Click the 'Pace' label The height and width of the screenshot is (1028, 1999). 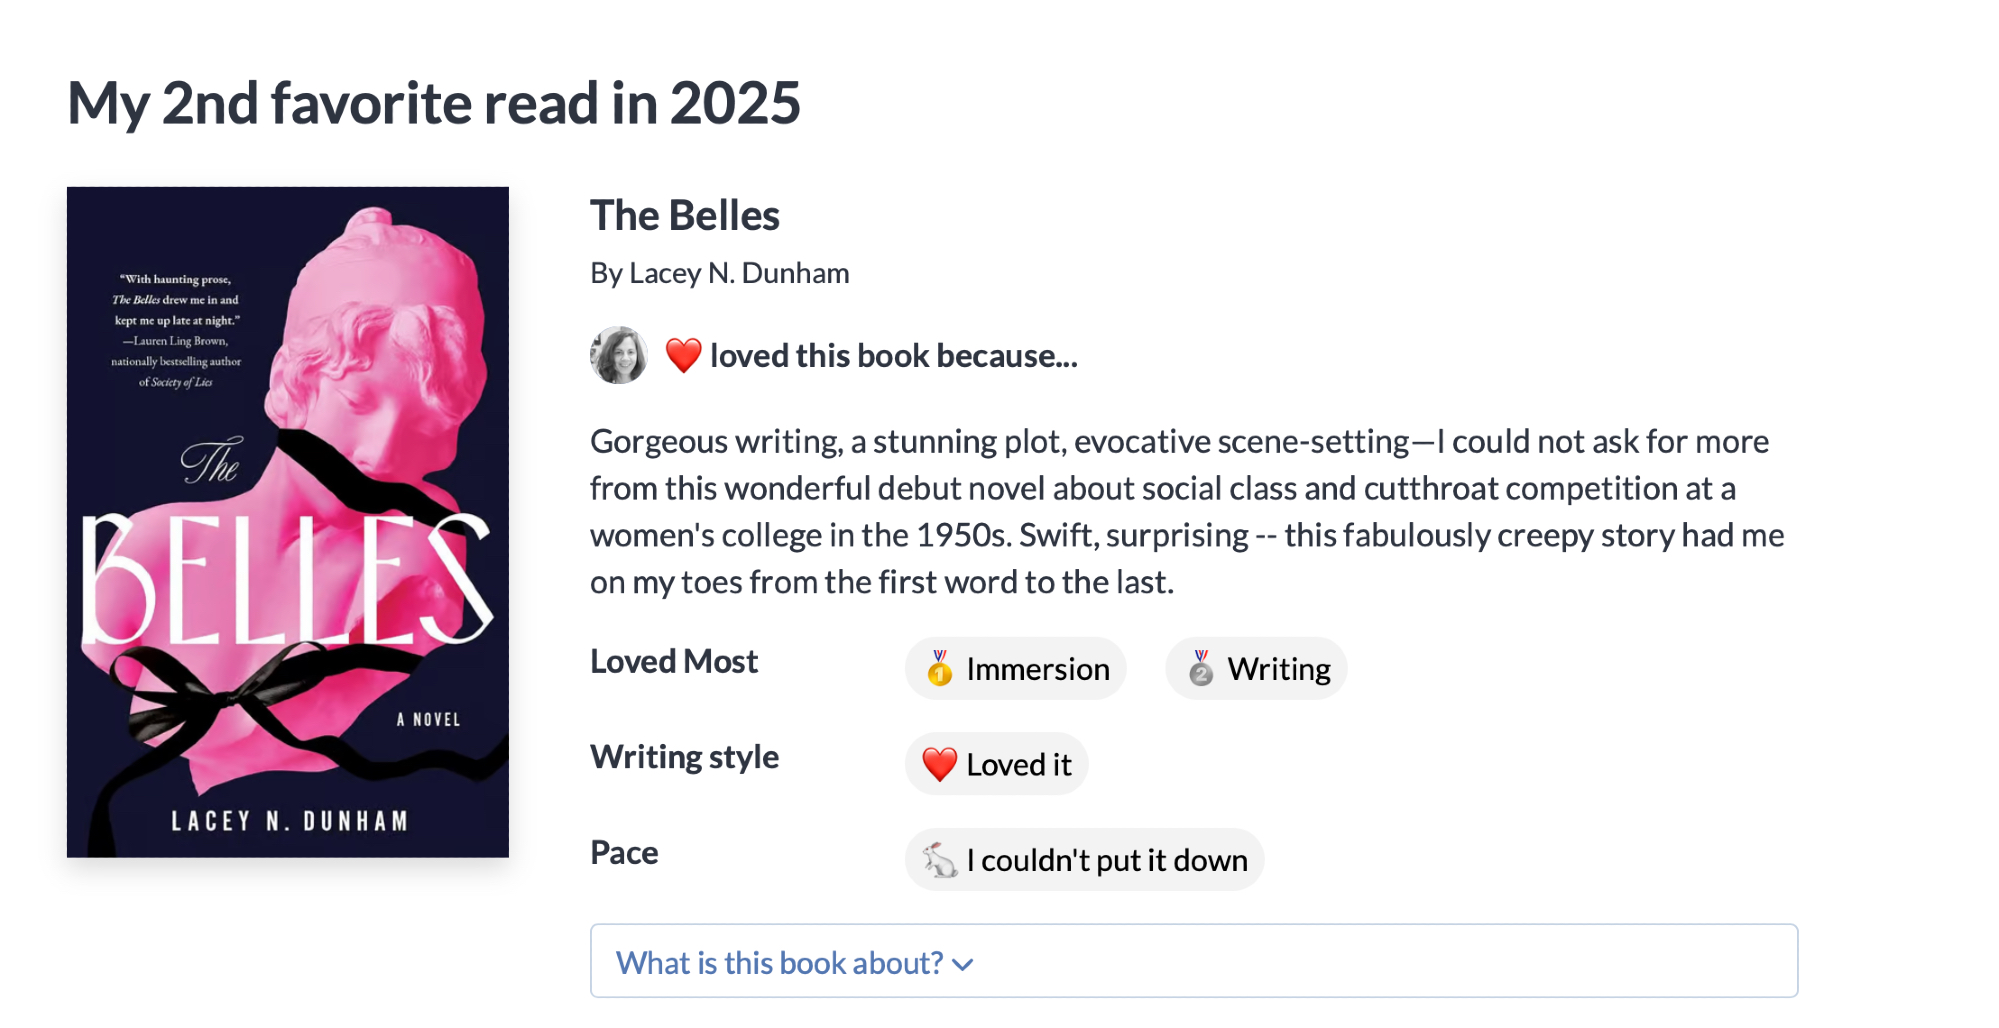pyautogui.click(x=624, y=853)
